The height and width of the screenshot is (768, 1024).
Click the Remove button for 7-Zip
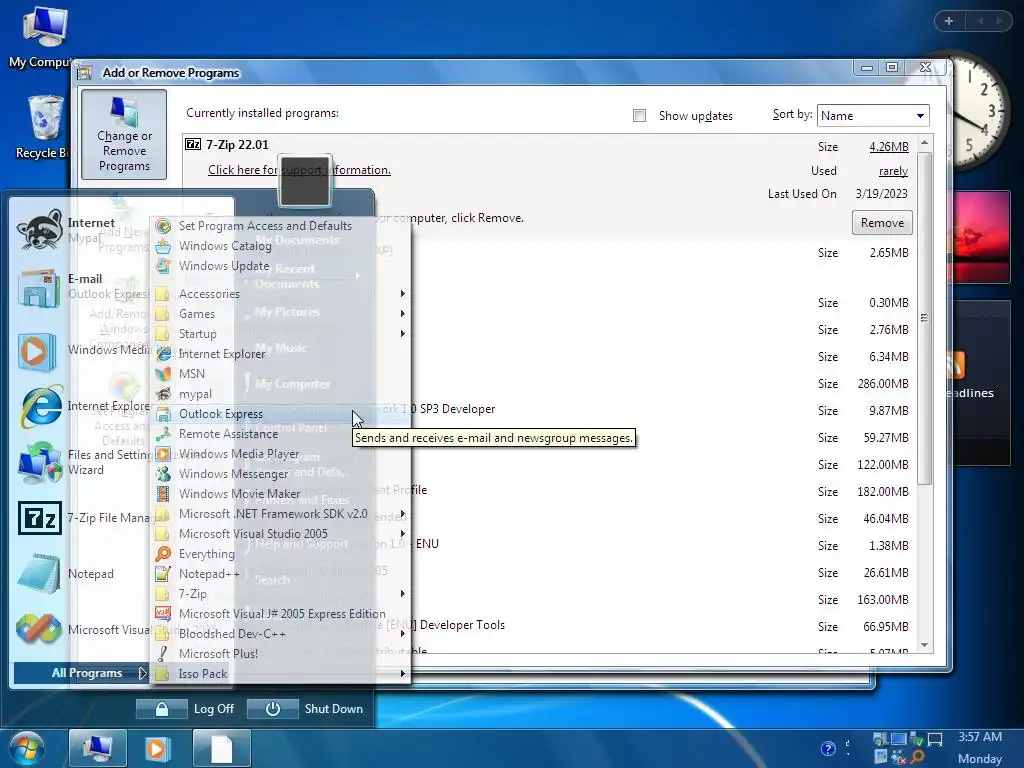click(882, 223)
